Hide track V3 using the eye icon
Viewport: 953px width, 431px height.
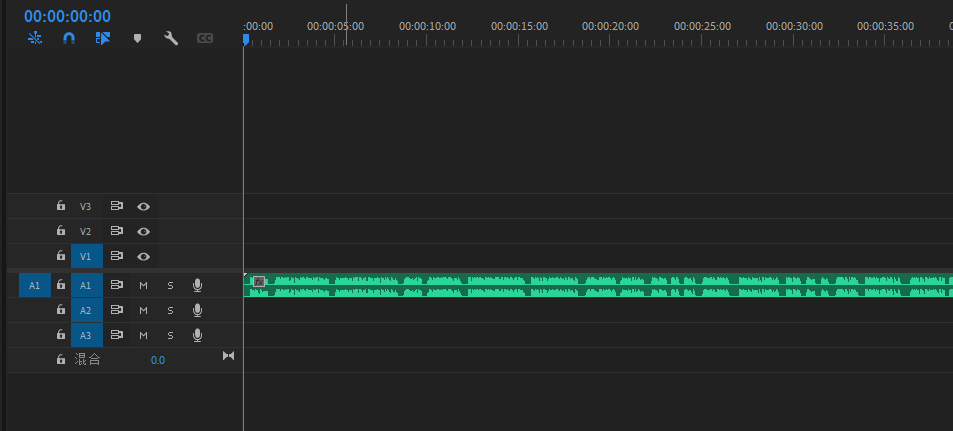144,206
